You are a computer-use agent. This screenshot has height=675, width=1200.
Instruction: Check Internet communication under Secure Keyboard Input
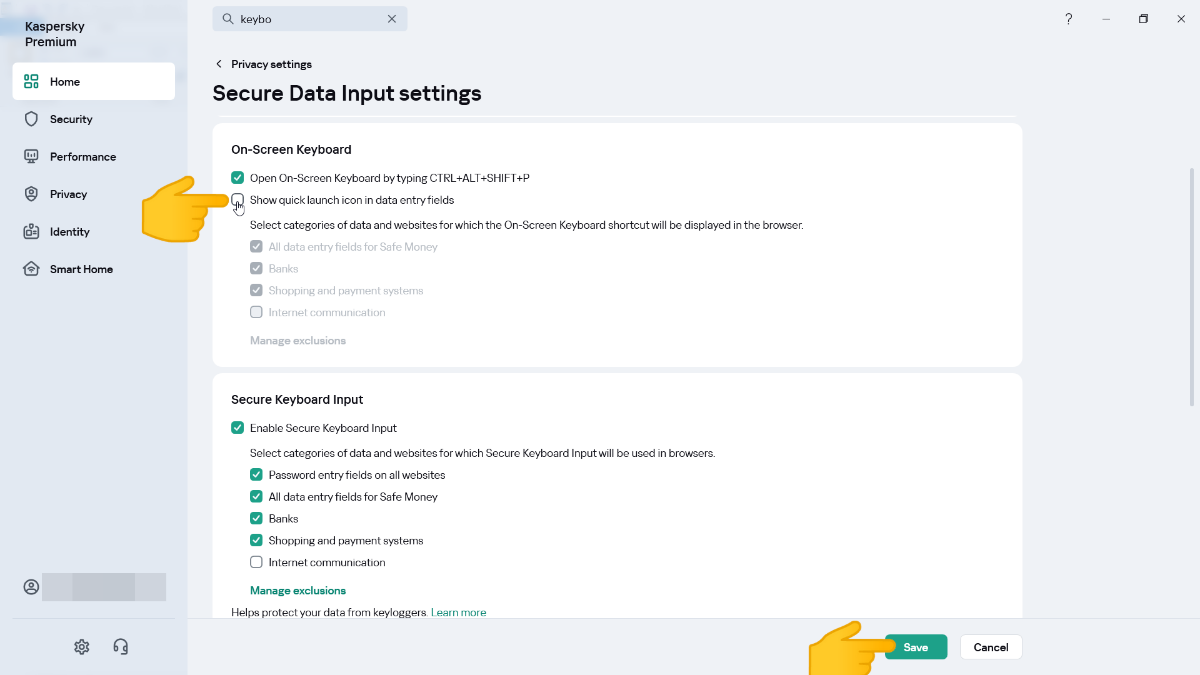tap(256, 562)
